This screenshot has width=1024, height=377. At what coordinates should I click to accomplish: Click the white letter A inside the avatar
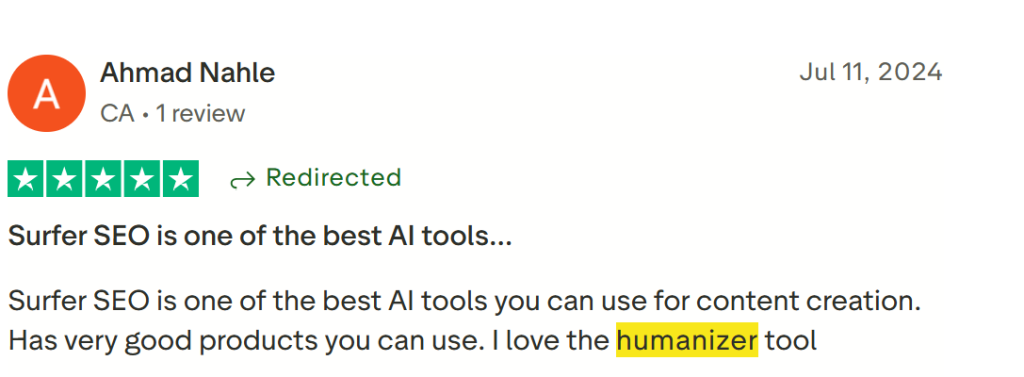(x=46, y=94)
